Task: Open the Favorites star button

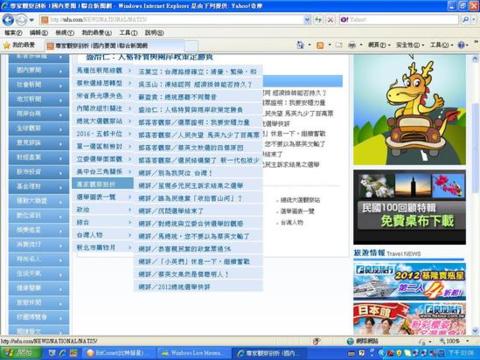Action: (19, 45)
